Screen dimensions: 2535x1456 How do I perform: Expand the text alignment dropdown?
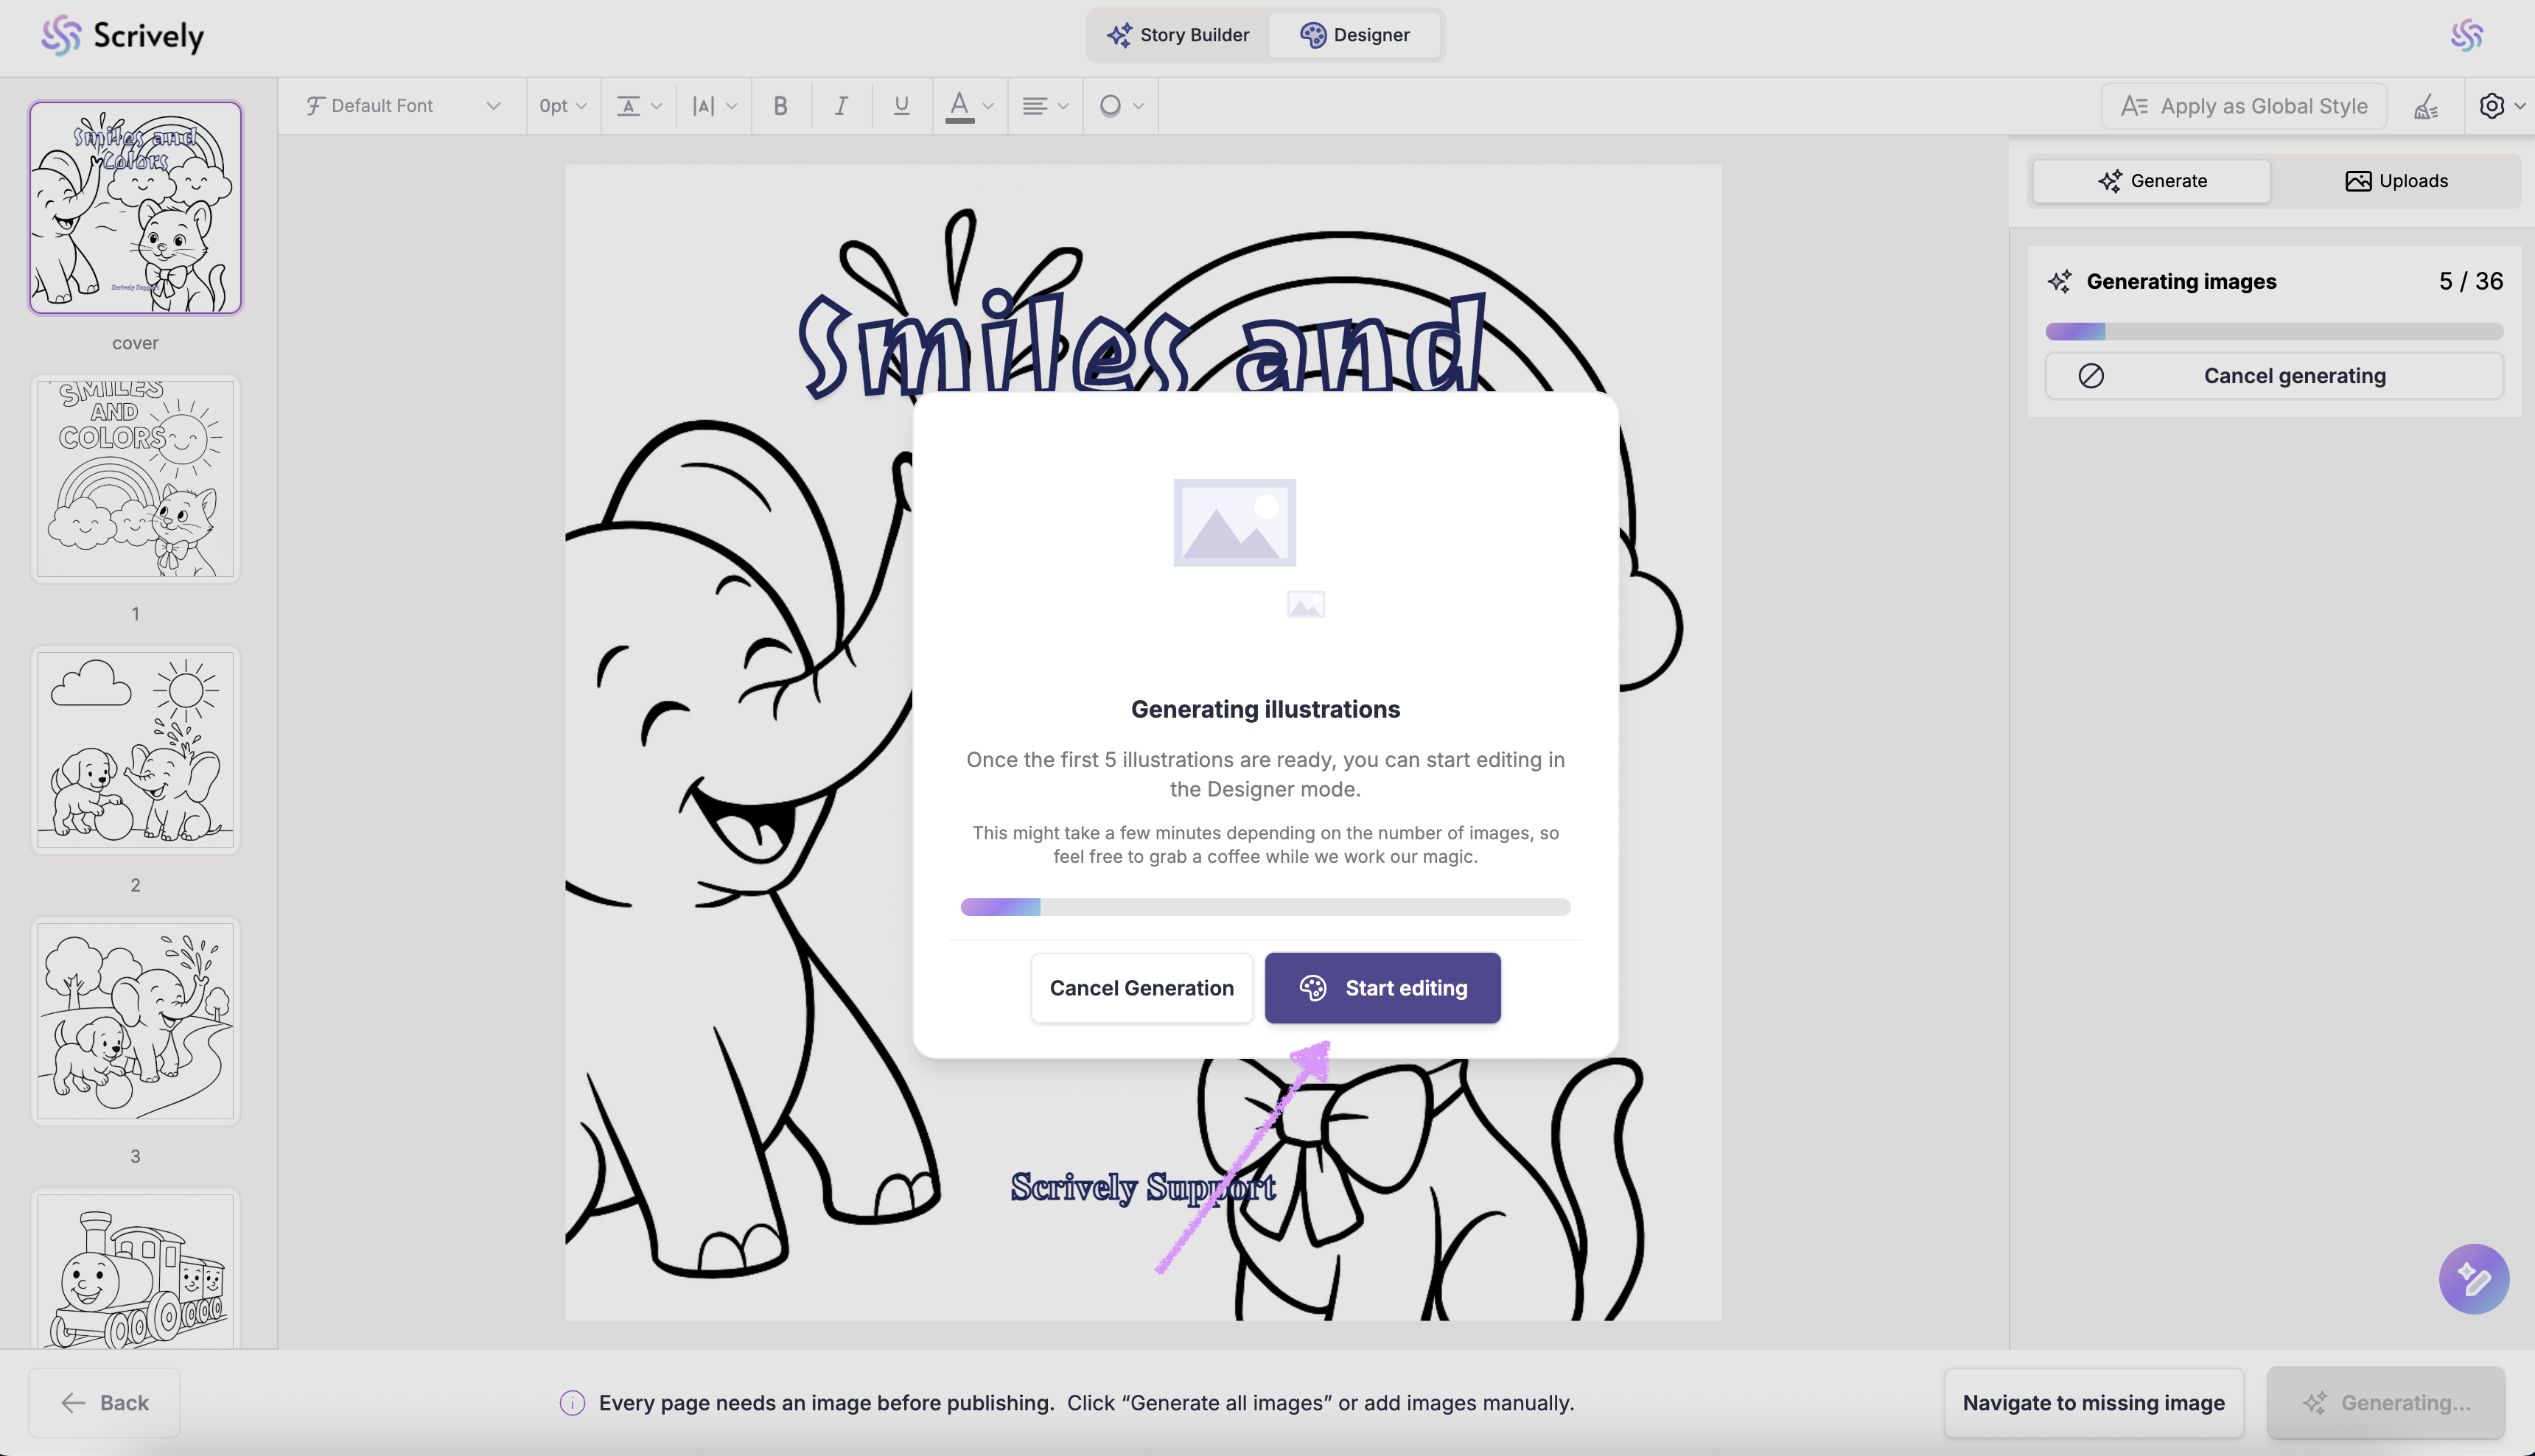[1044, 106]
